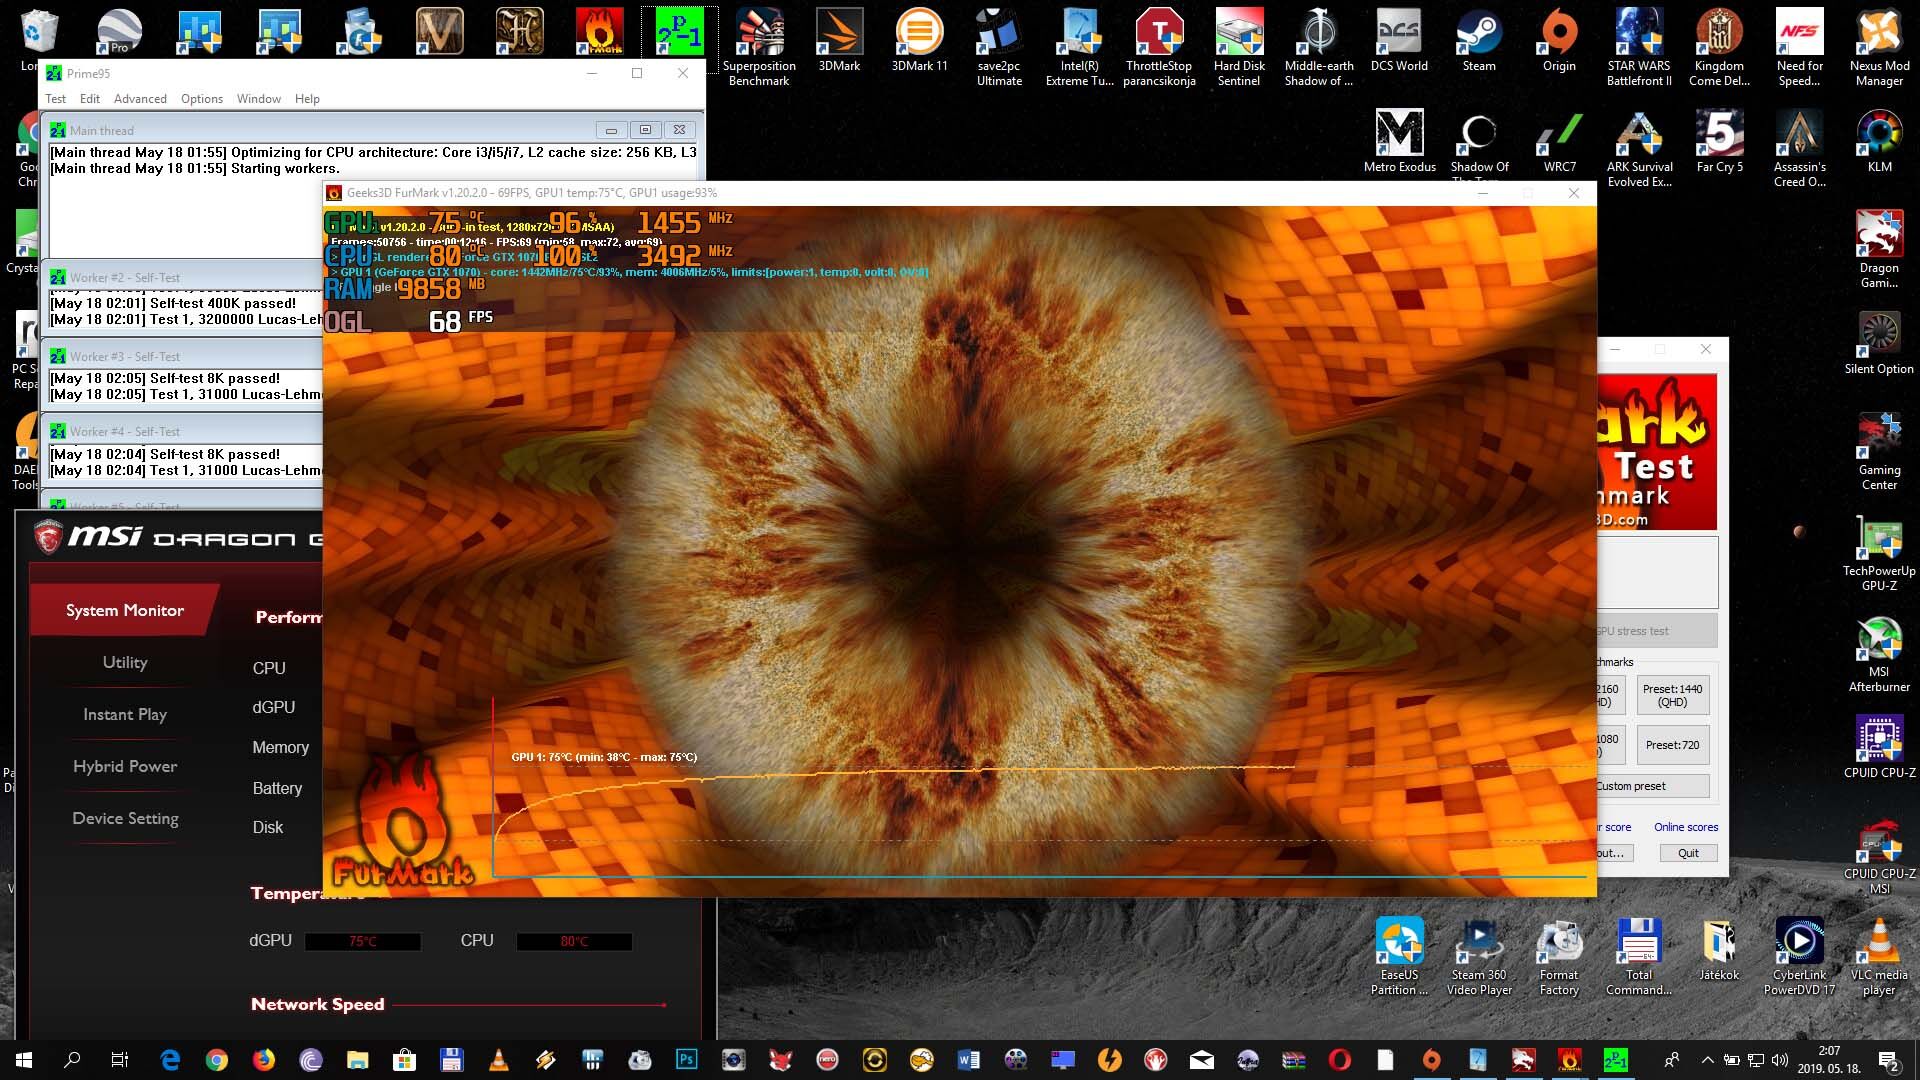This screenshot has width=1920, height=1080.
Task: Click Prime95 Main thread subwindow title
Action: [x=101, y=130]
